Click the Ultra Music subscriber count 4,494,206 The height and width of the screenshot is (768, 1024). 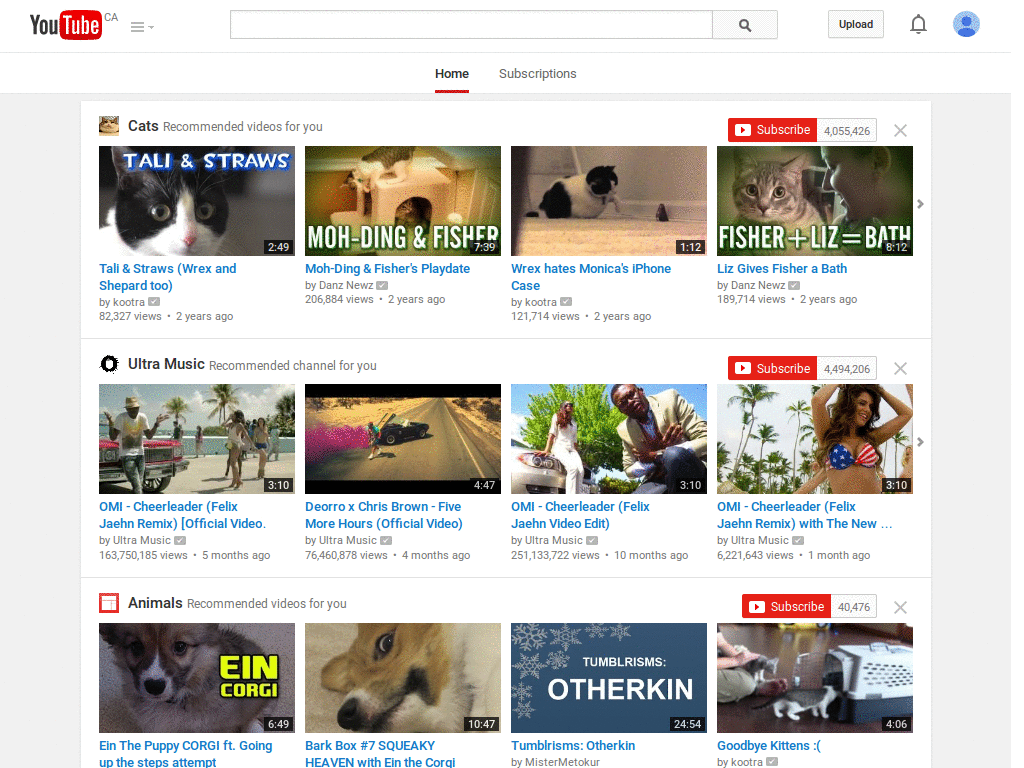pos(846,368)
